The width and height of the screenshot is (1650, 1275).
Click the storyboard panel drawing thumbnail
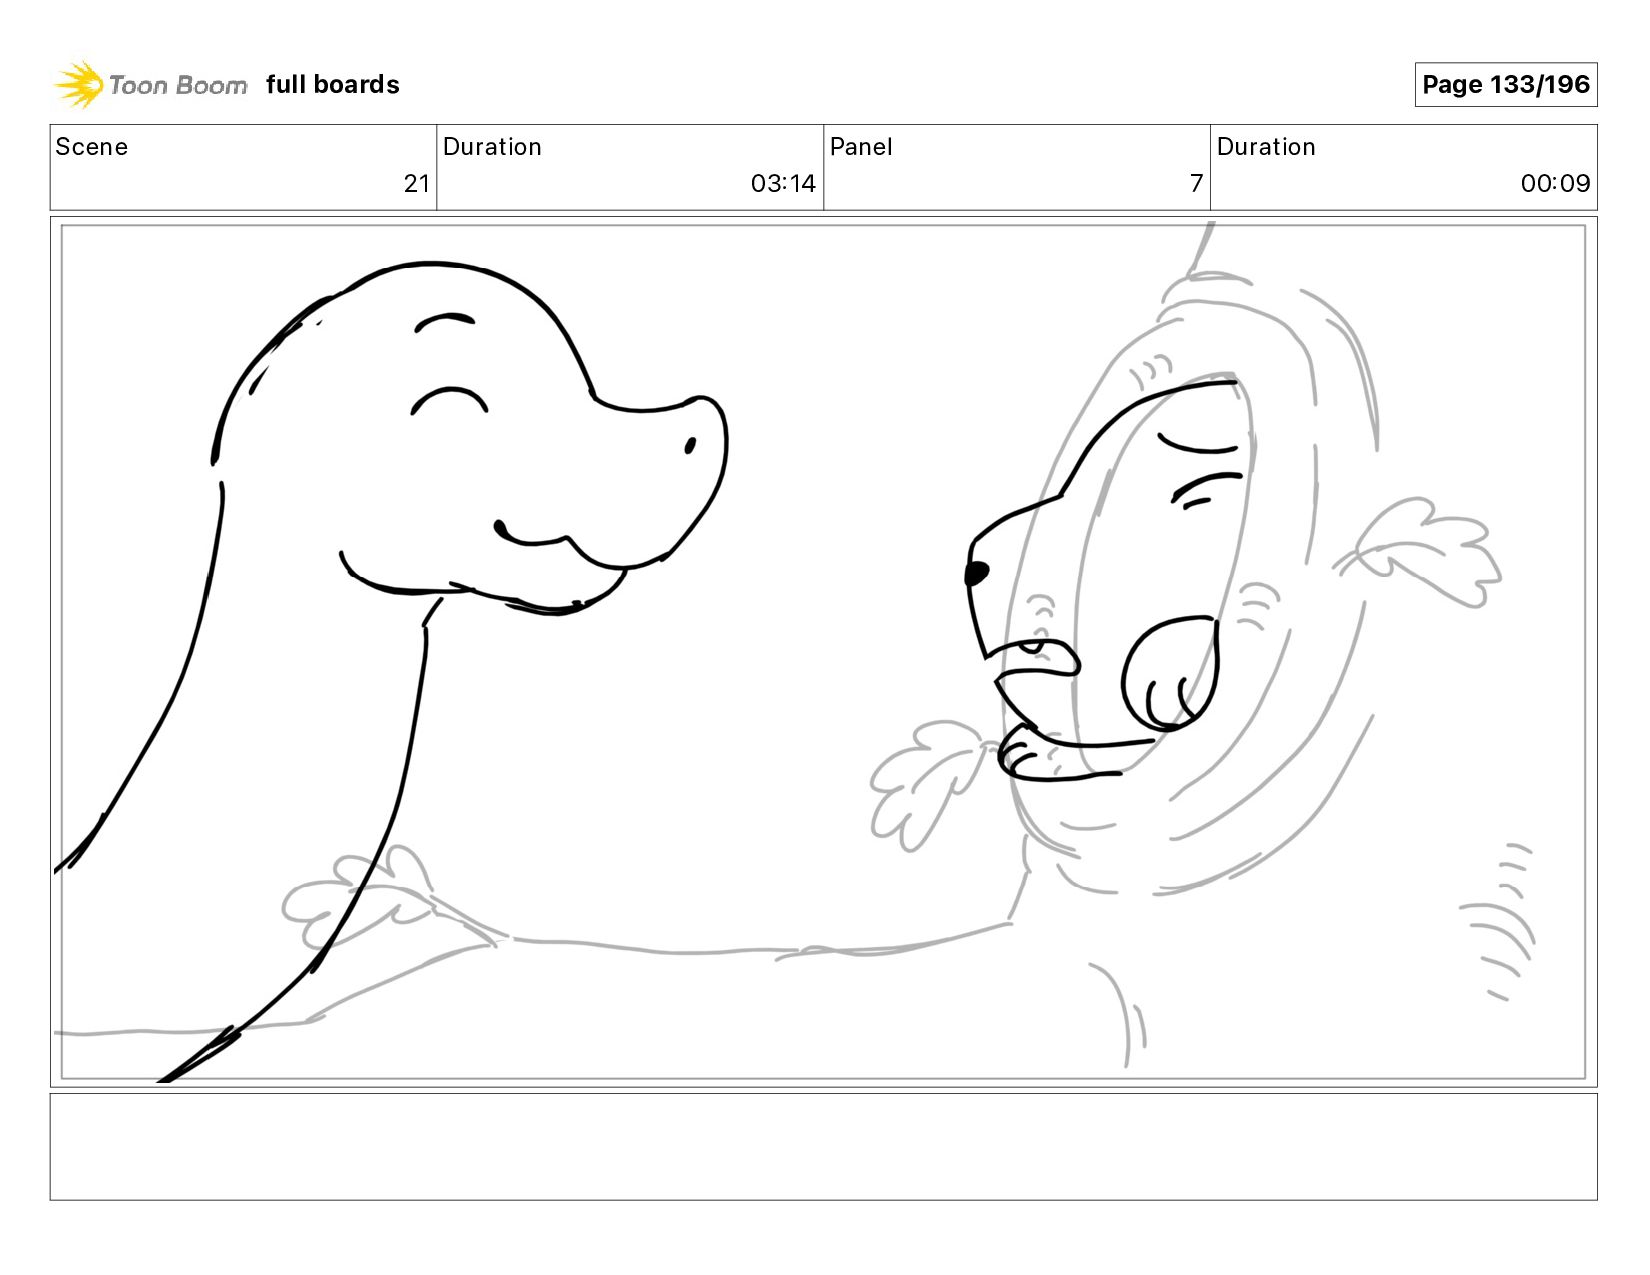click(x=824, y=652)
